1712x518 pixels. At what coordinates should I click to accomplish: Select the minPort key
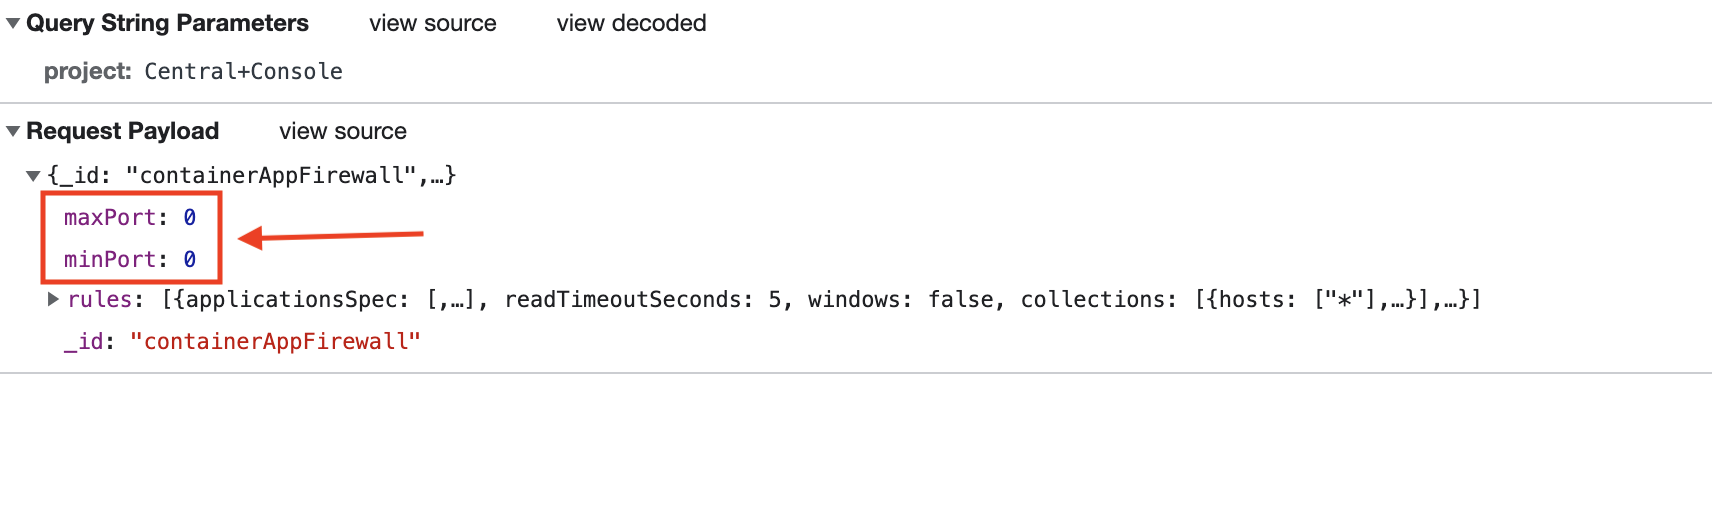click(110, 259)
